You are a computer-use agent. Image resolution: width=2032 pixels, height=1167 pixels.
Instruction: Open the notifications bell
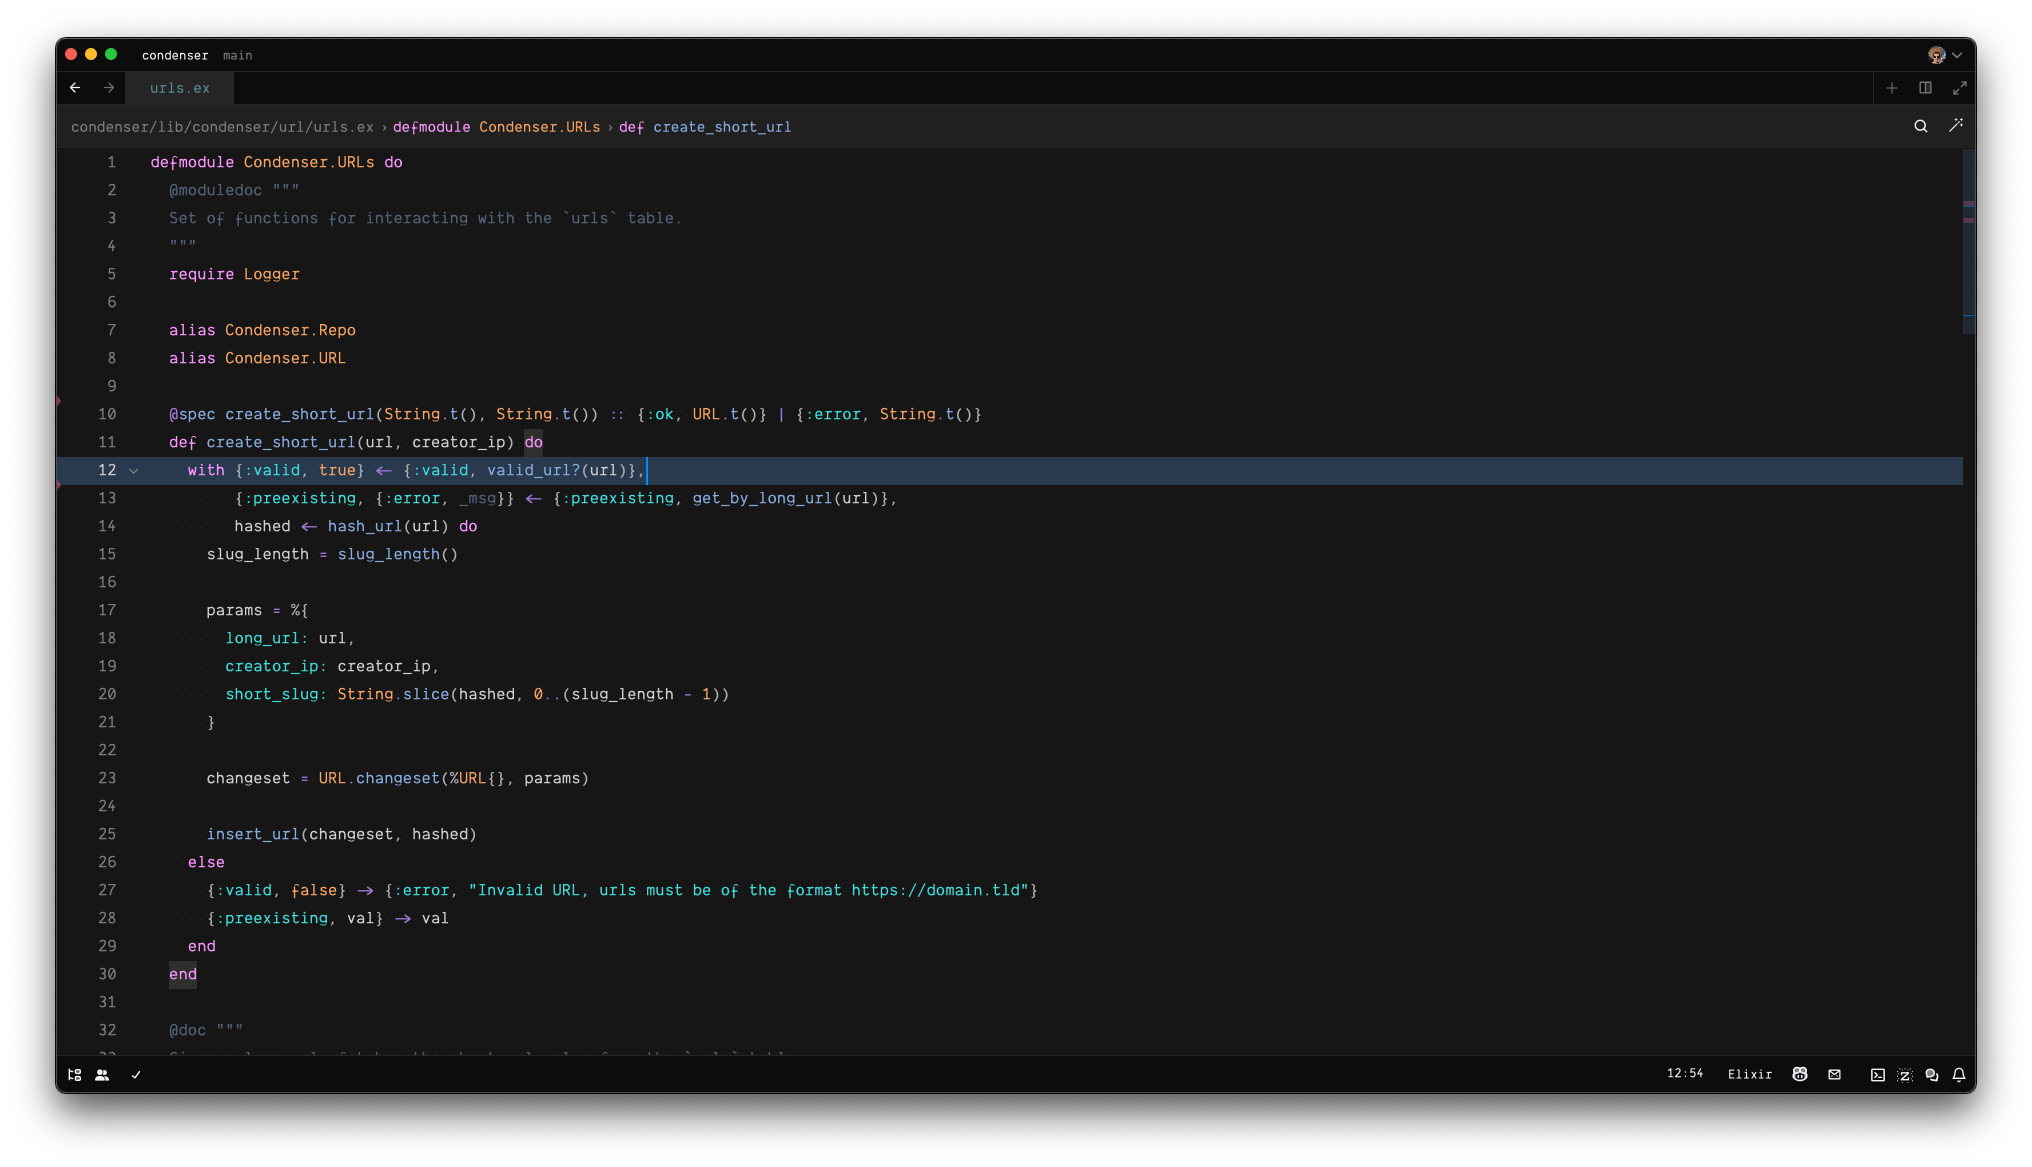[1959, 1075]
